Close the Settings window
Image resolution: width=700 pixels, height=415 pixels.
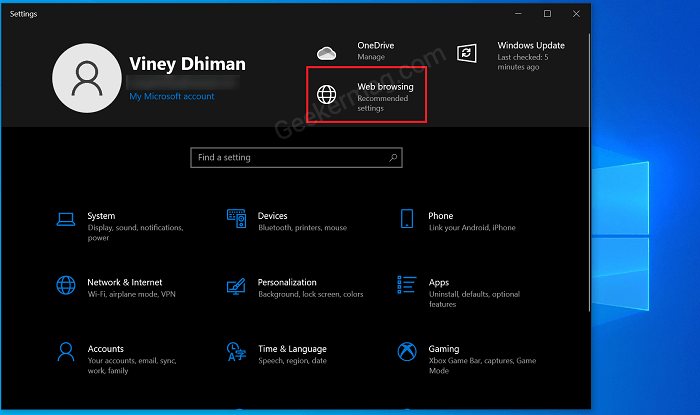click(x=576, y=14)
